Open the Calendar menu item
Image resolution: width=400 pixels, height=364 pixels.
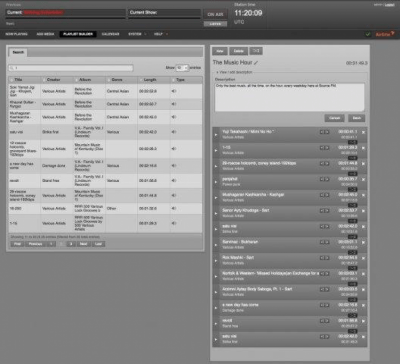(110, 34)
